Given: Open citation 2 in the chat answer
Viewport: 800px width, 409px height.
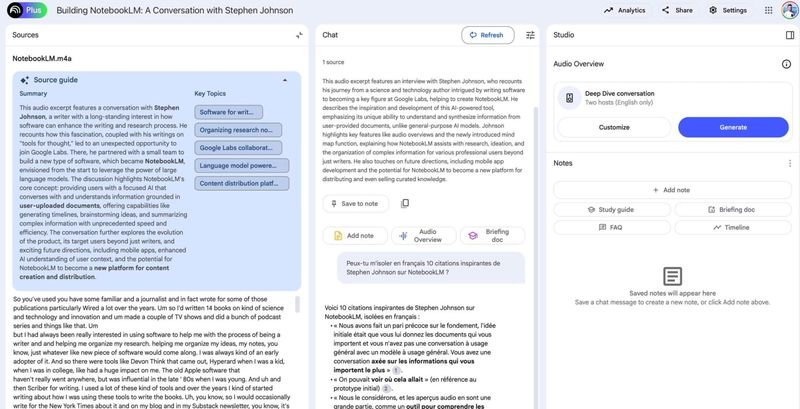Looking at the screenshot, I should click(x=386, y=388).
